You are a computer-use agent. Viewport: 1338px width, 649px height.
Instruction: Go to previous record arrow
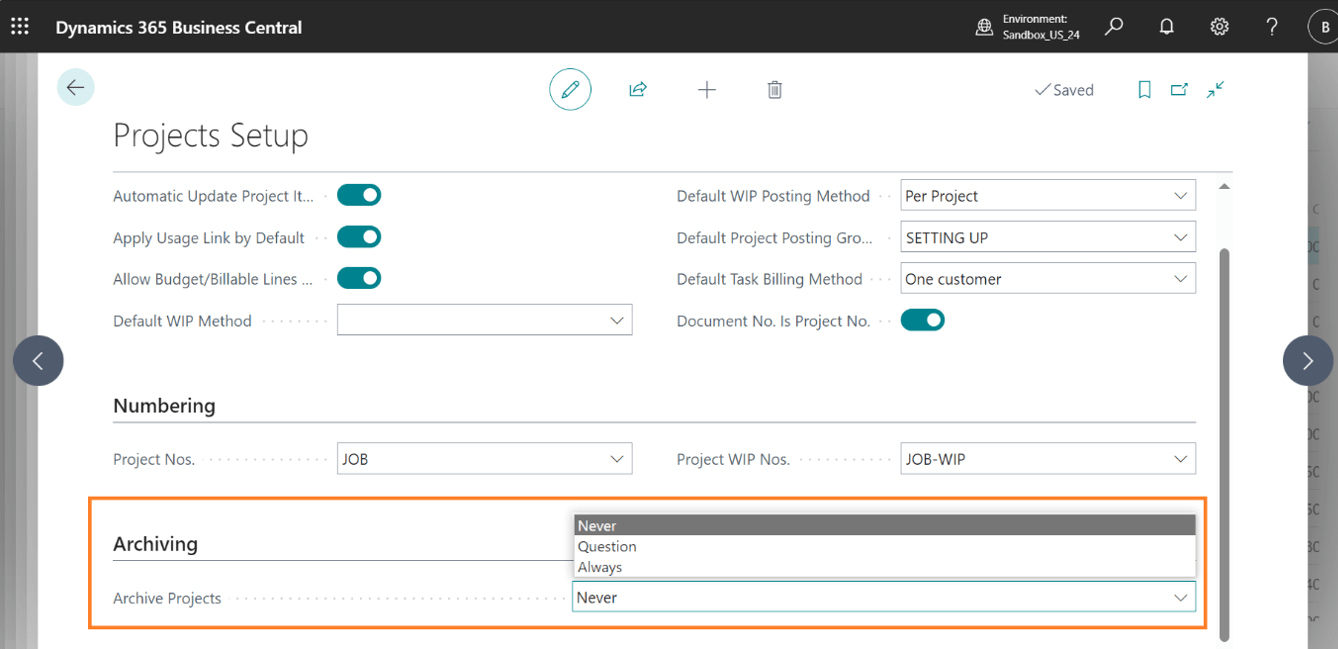click(38, 361)
